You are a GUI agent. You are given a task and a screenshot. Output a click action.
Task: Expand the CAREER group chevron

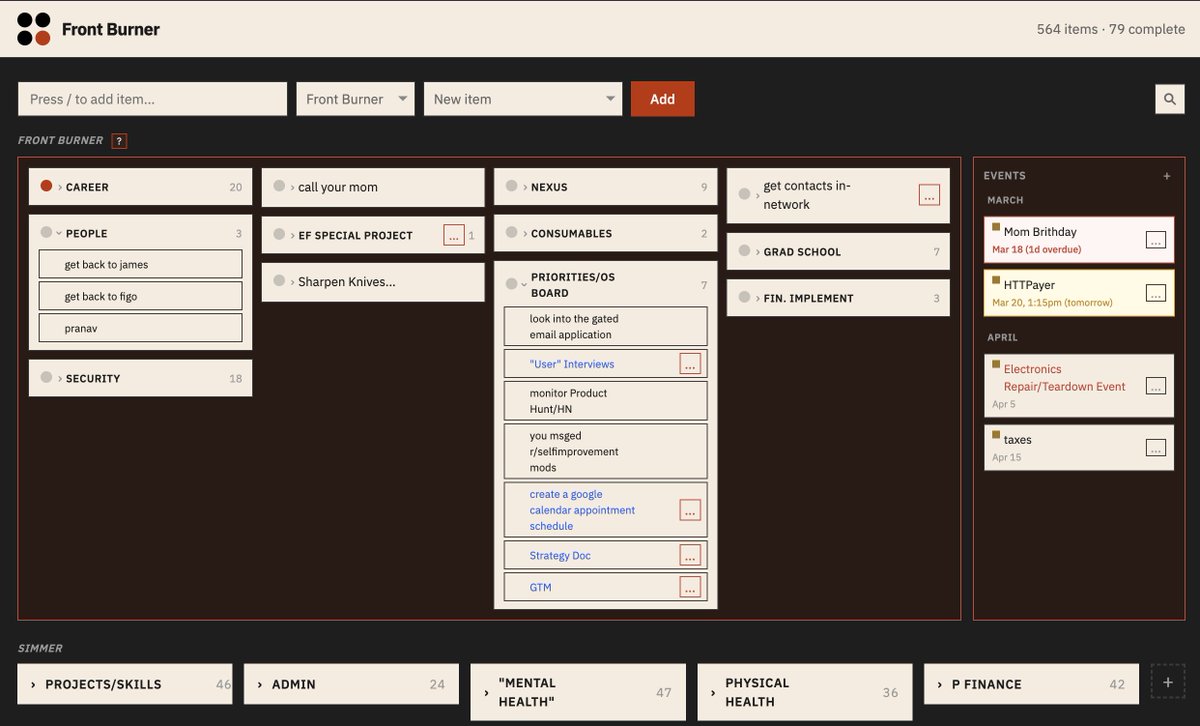tap(60, 187)
